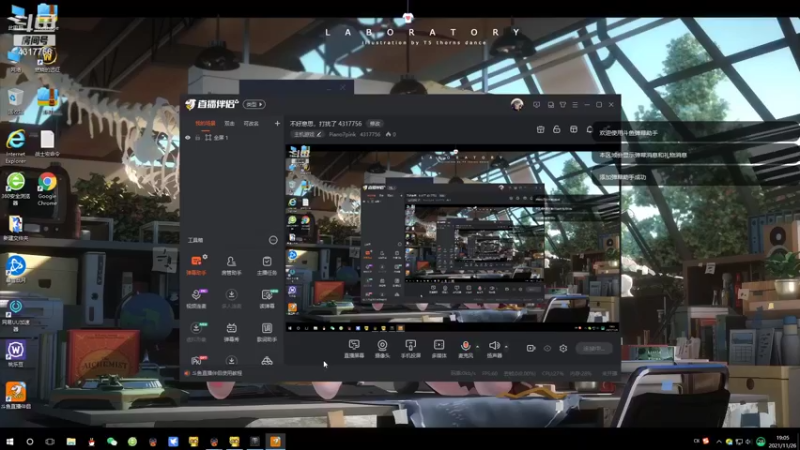Viewport: 800px width, 450px height.
Task: Open WeChat on the taskbar
Action: tap(112, 441)
